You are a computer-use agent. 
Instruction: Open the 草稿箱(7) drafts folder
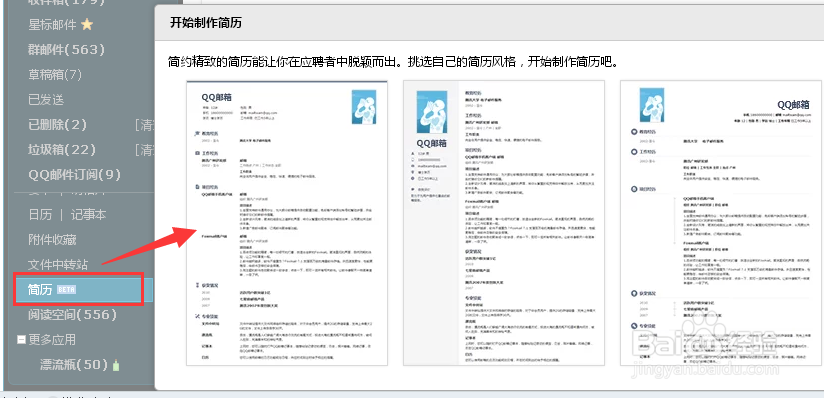[x=55, y=75]
